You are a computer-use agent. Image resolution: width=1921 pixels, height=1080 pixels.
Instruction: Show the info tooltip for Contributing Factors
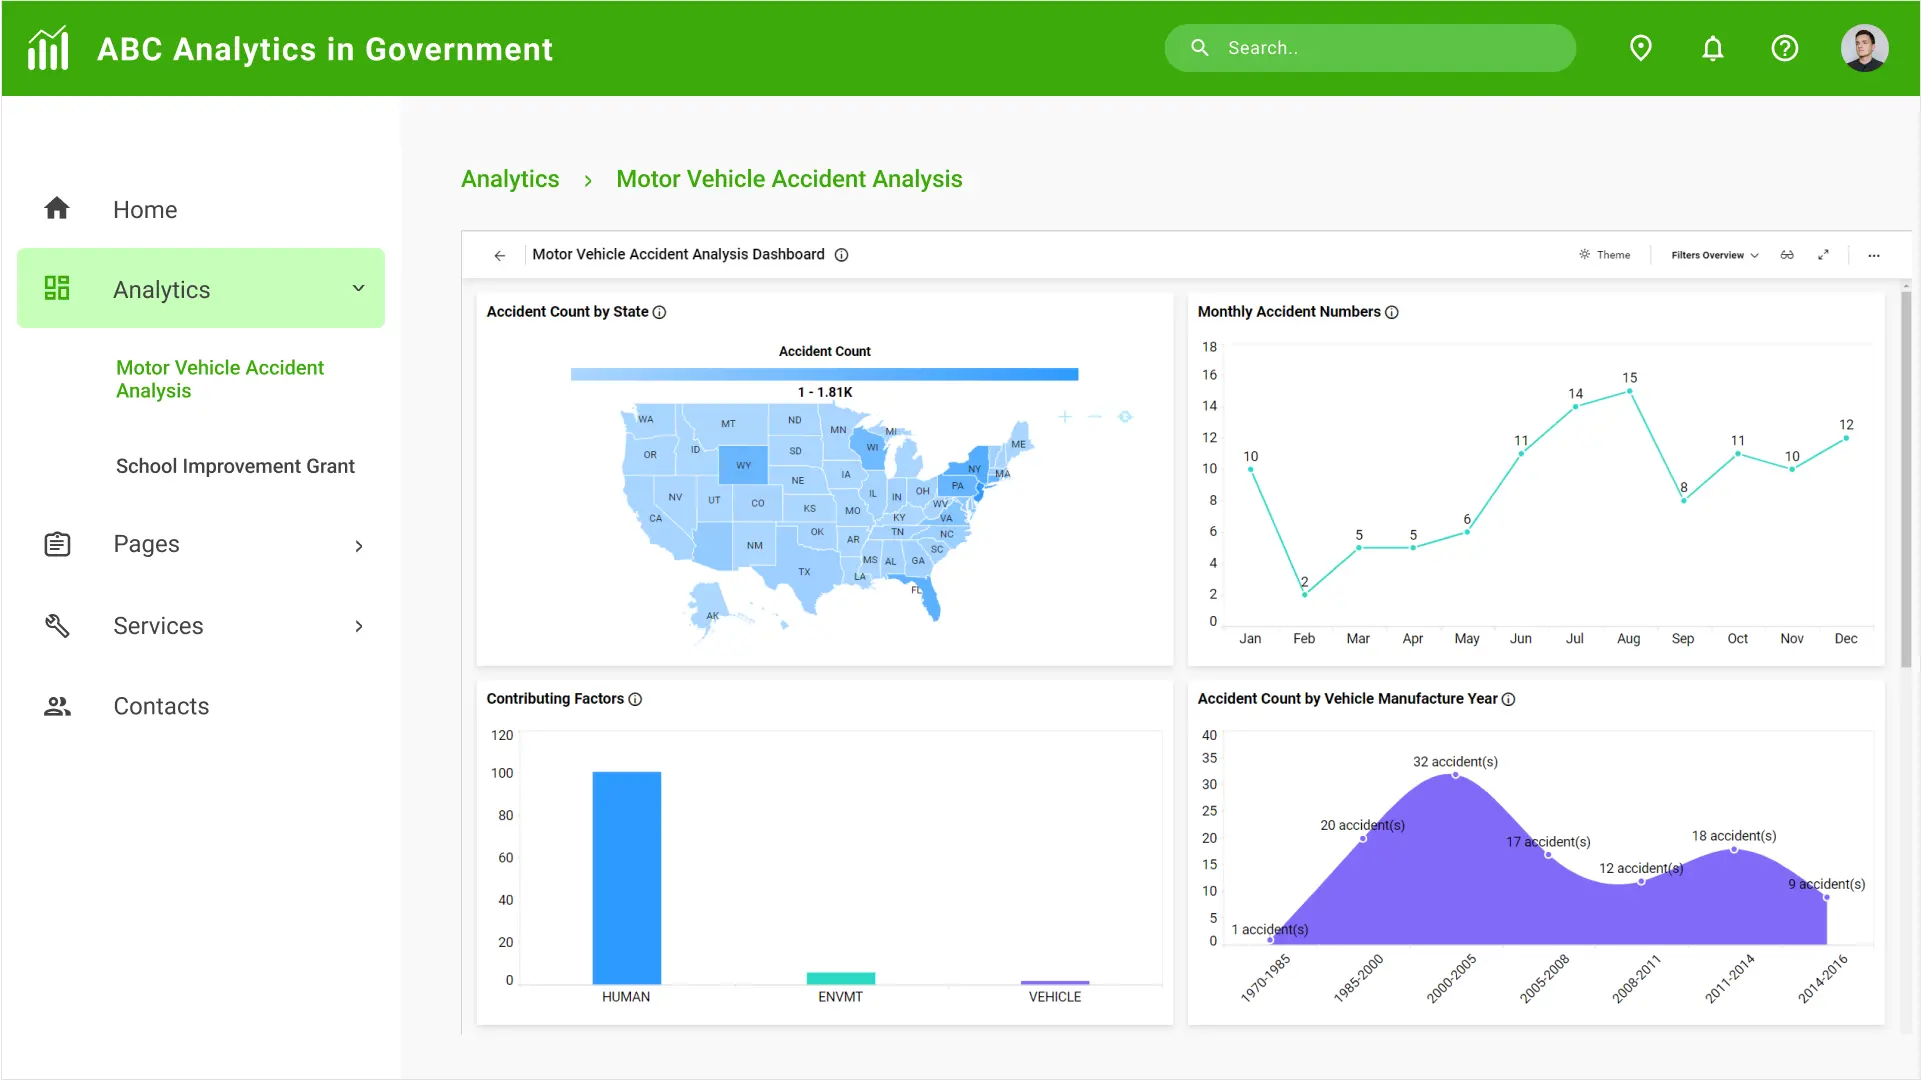coord(636,699)
